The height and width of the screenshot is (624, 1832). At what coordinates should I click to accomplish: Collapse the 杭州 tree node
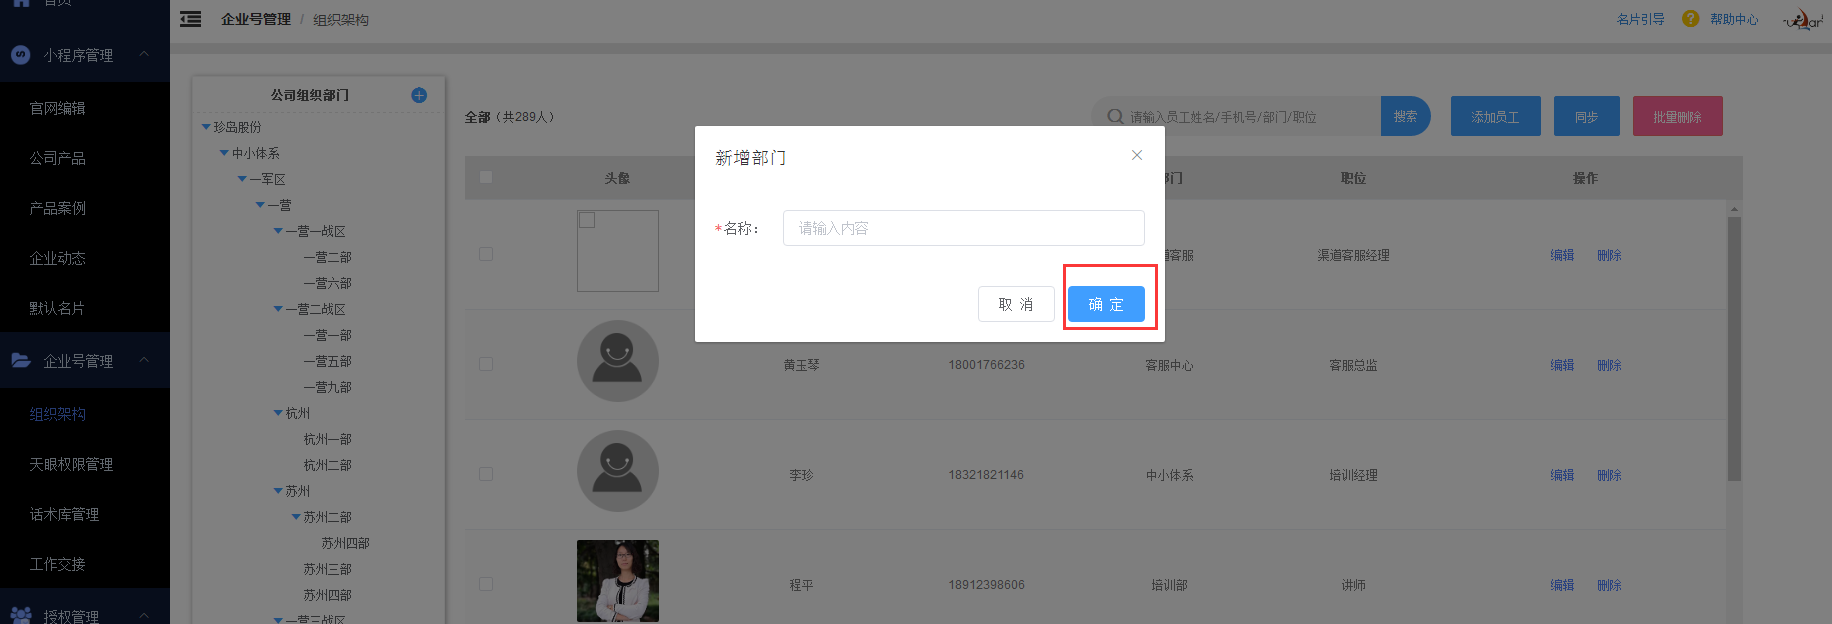coord(278,413)
